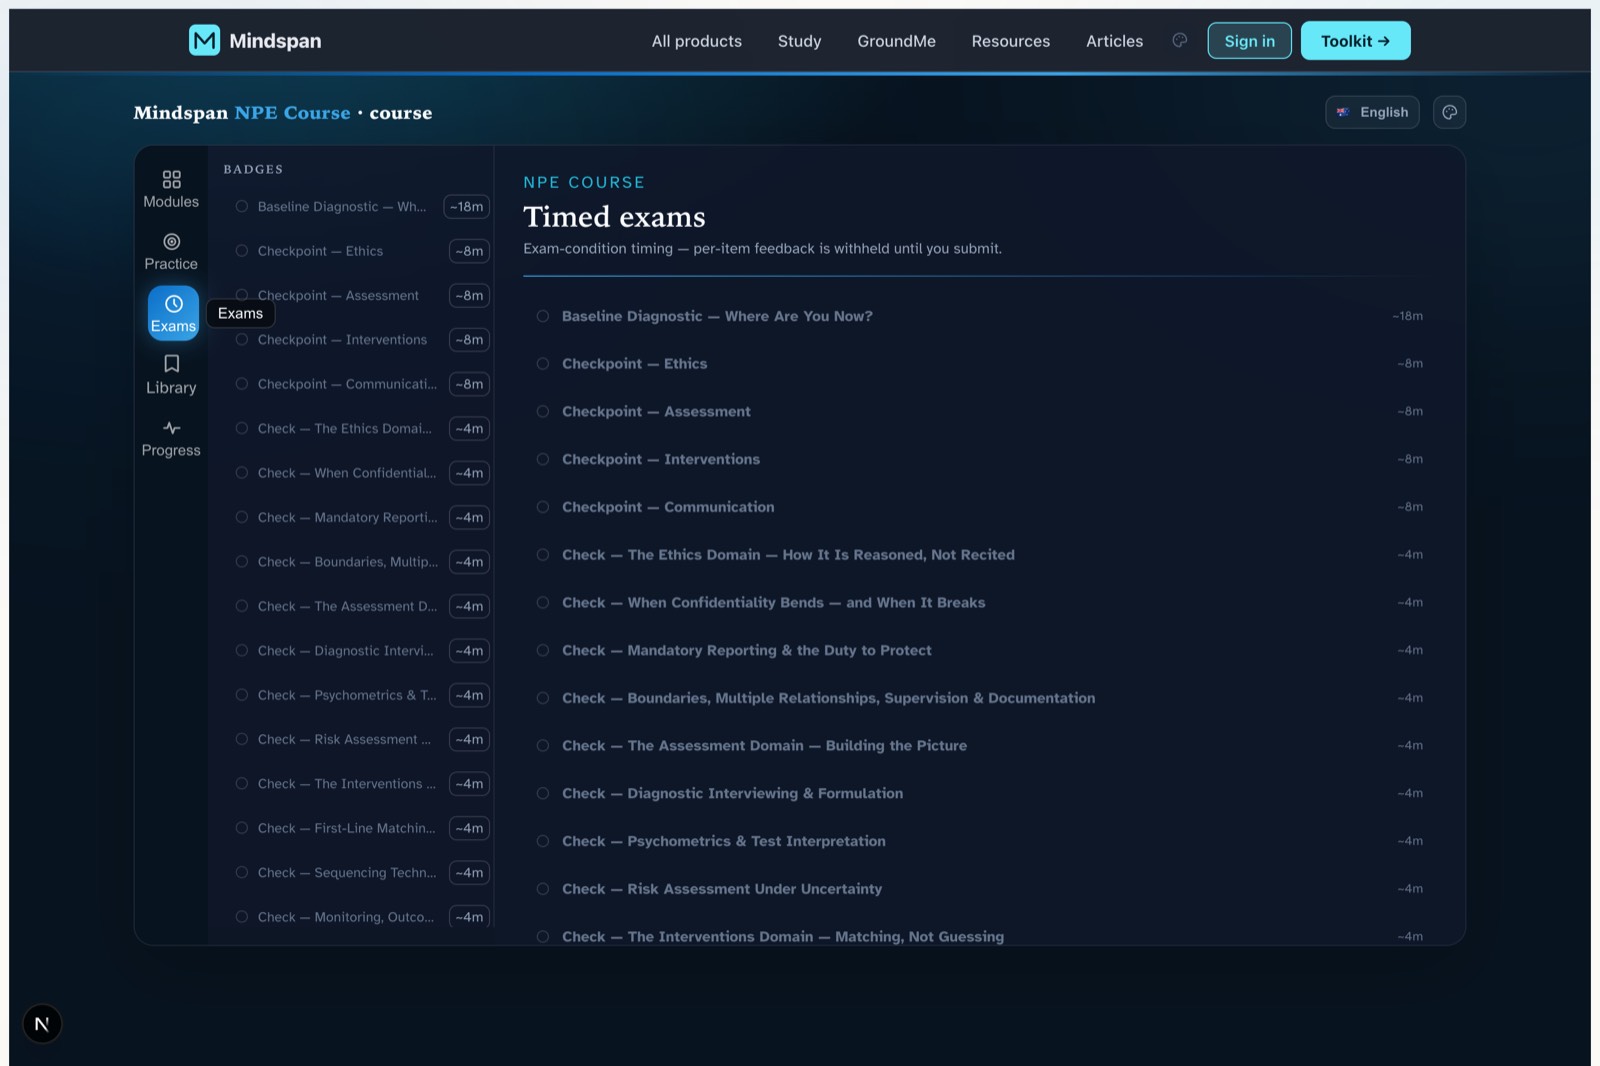Open the English language selector
The height and width of the screenshot is (1066, 1600).
[1372, 112]
